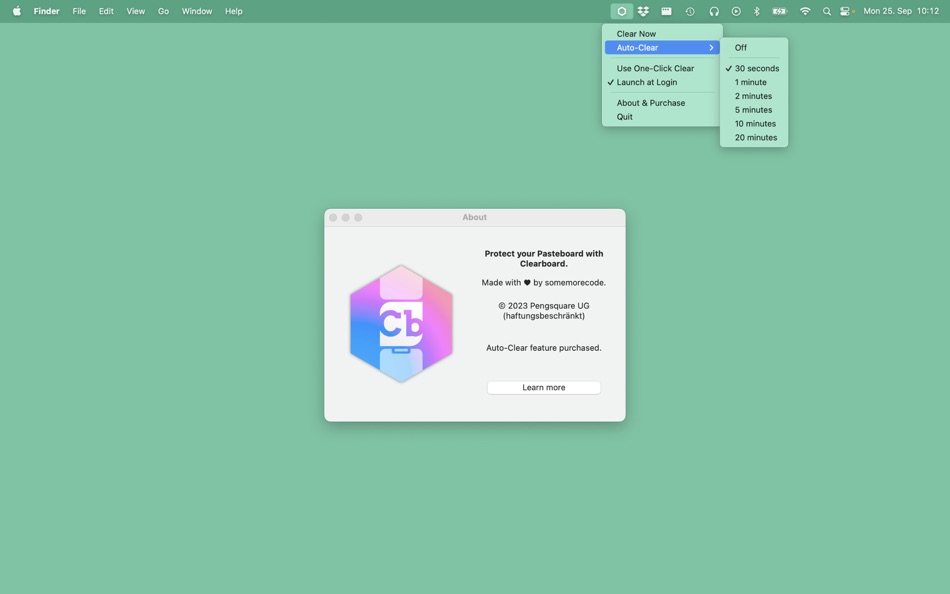Open the Window menu
Screen dimensions: 950x594
tap(197, 11)
